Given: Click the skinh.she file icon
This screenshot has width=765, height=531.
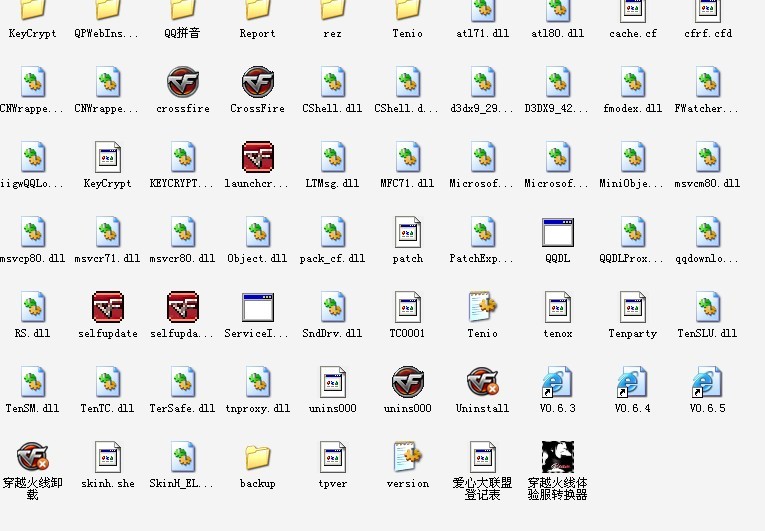Looking at the screenshot, I should (x=108, y=457).
